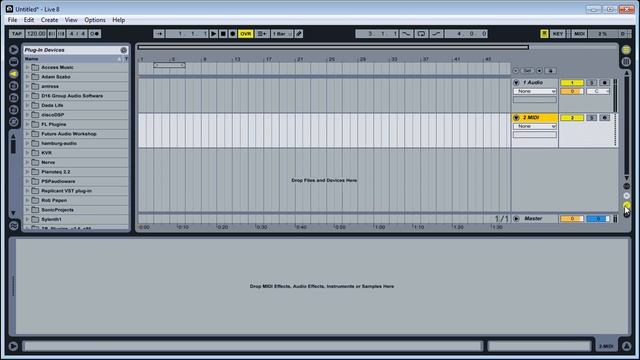The height and width of the screenshot is (360, 640).
Task: Expand the Adam Szabo folder
Action: [27, 77]
